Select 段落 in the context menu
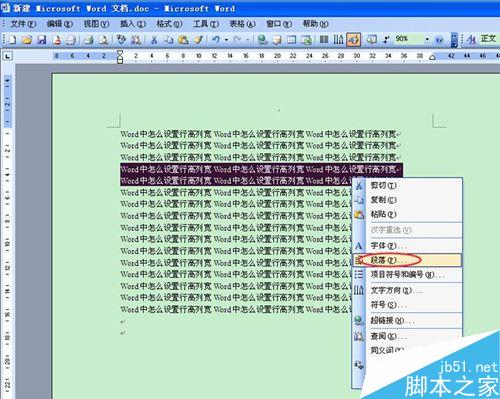The width and height of the screenshot is (500, 399). point(407,260)
